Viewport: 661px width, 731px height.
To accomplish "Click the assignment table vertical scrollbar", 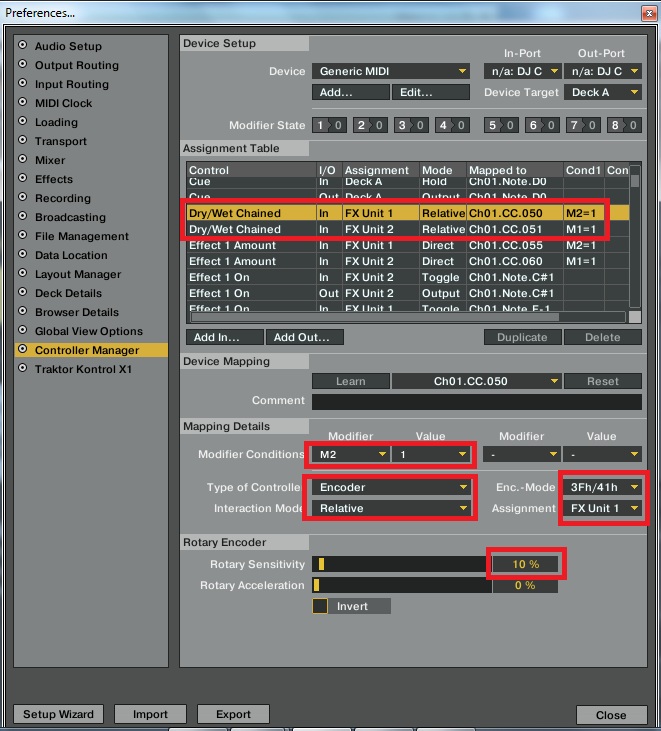I will (x=635, y=237).
